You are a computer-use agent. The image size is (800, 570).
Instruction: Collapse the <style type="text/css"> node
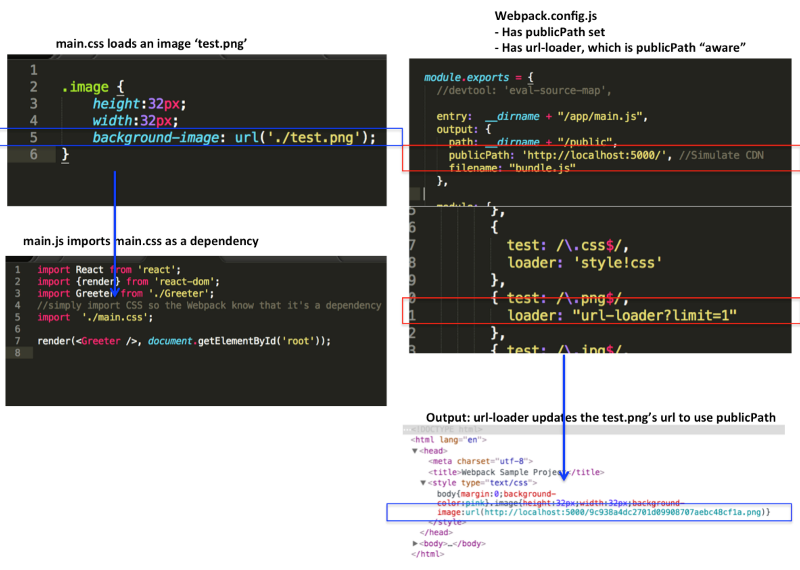pos(423,482)
